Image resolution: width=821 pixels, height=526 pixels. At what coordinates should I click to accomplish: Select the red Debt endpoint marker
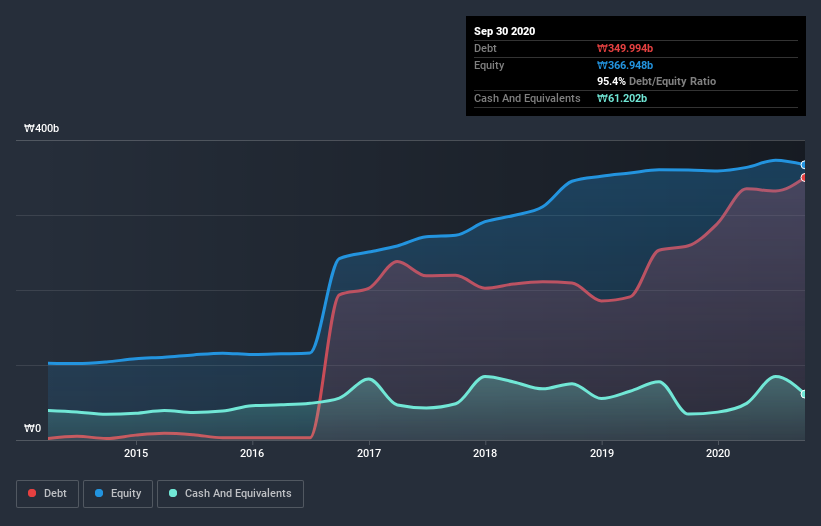pyautogui.click(x=804, y=177)
